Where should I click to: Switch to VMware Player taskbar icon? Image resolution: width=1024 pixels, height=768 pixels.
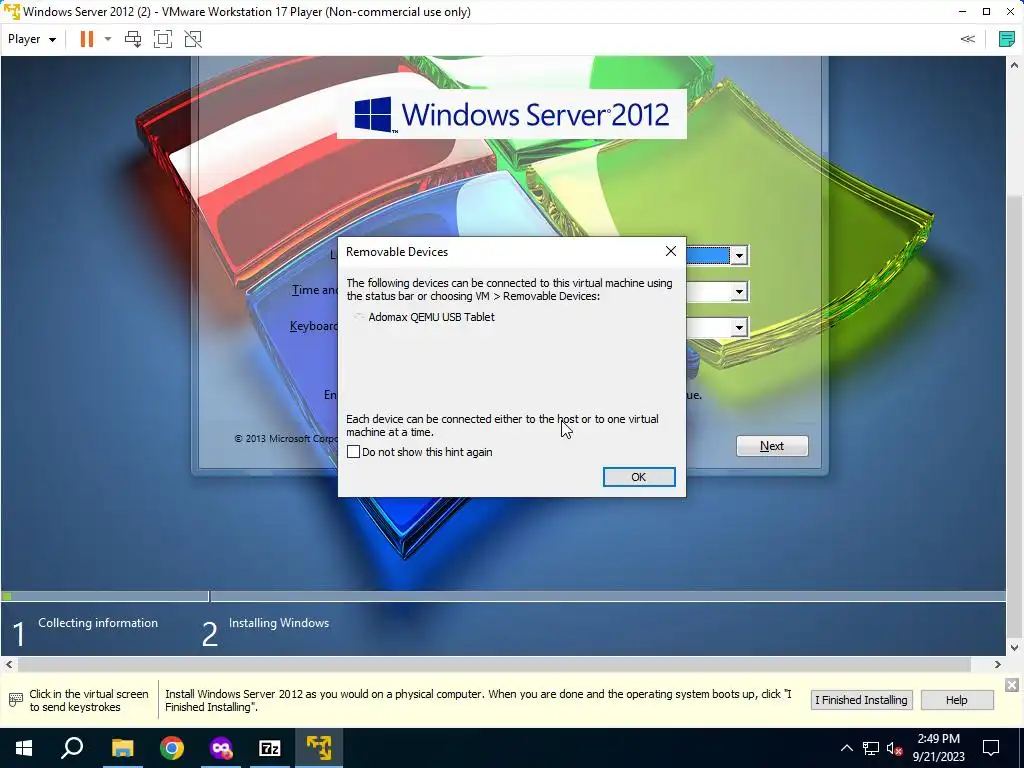[x=319, y=748]
